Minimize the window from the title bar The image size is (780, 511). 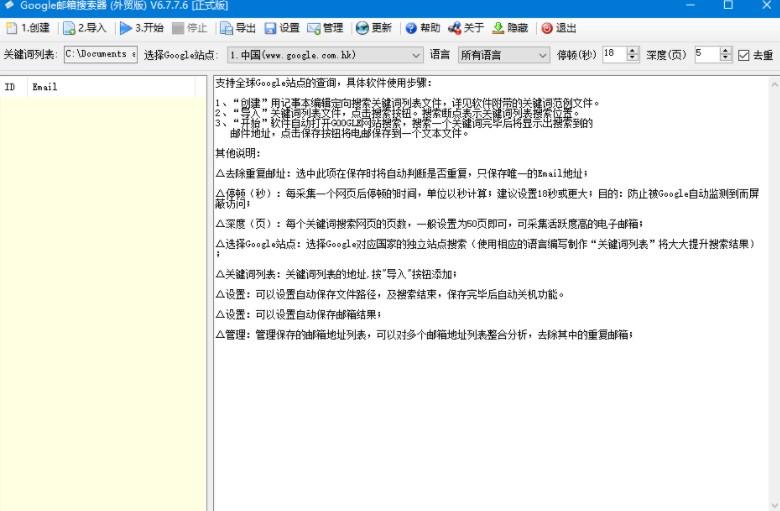pos(690,5)
